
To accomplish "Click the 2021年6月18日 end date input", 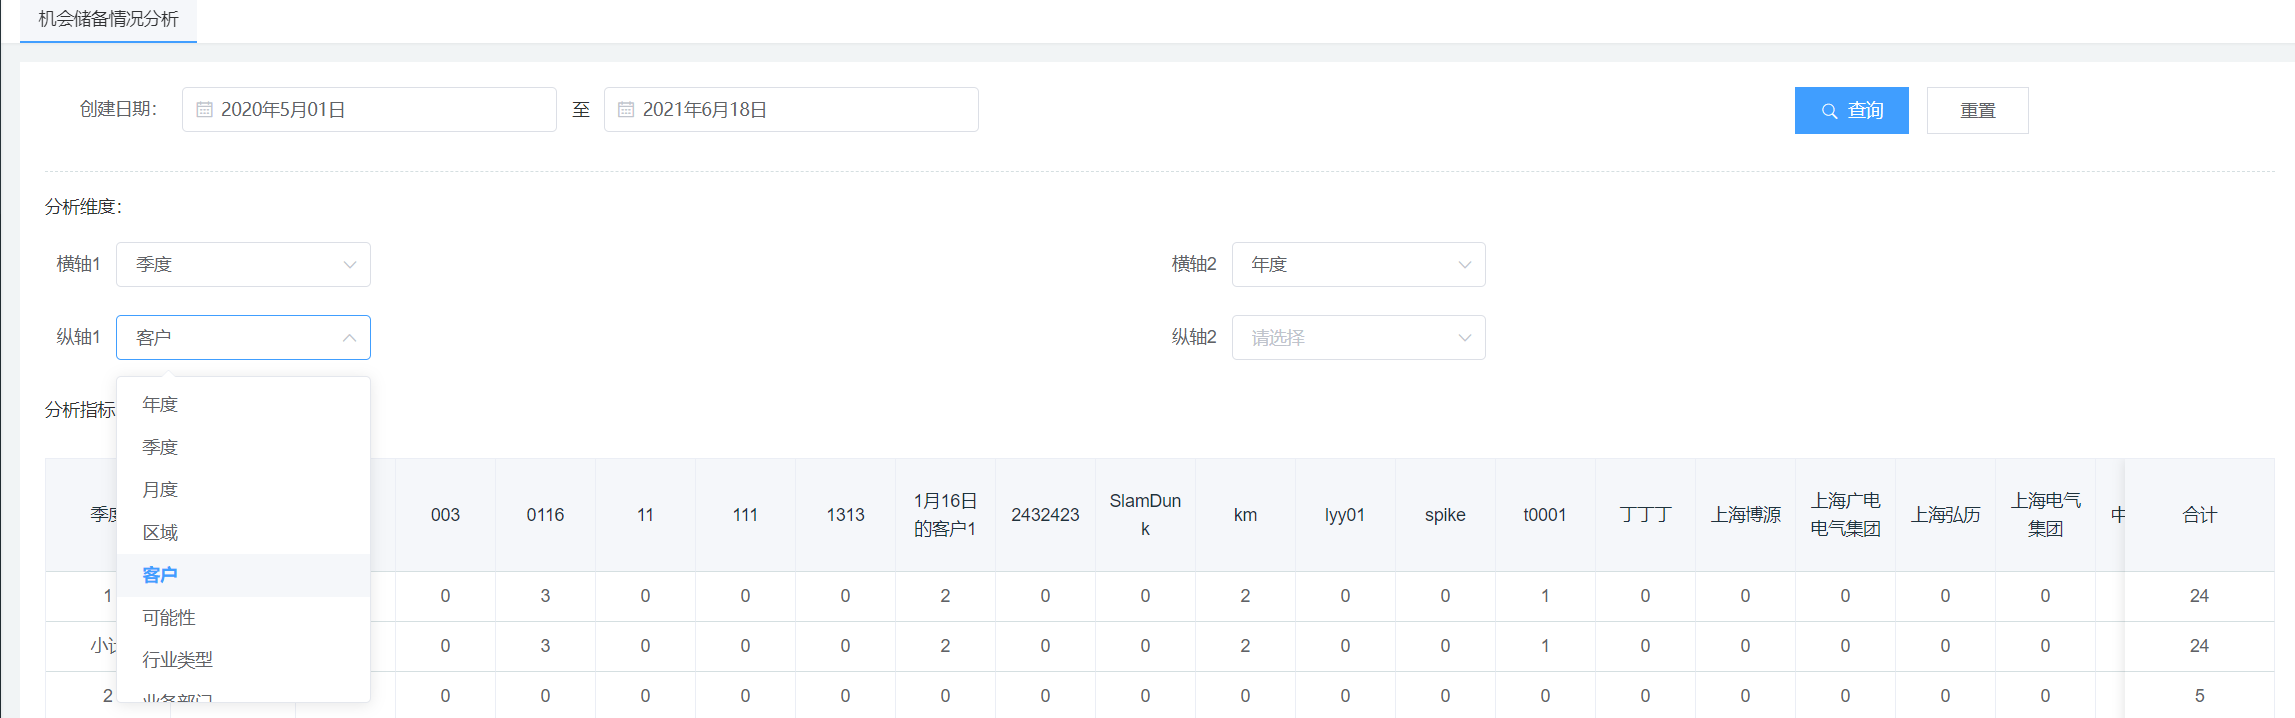I will [x=800, y=110].
